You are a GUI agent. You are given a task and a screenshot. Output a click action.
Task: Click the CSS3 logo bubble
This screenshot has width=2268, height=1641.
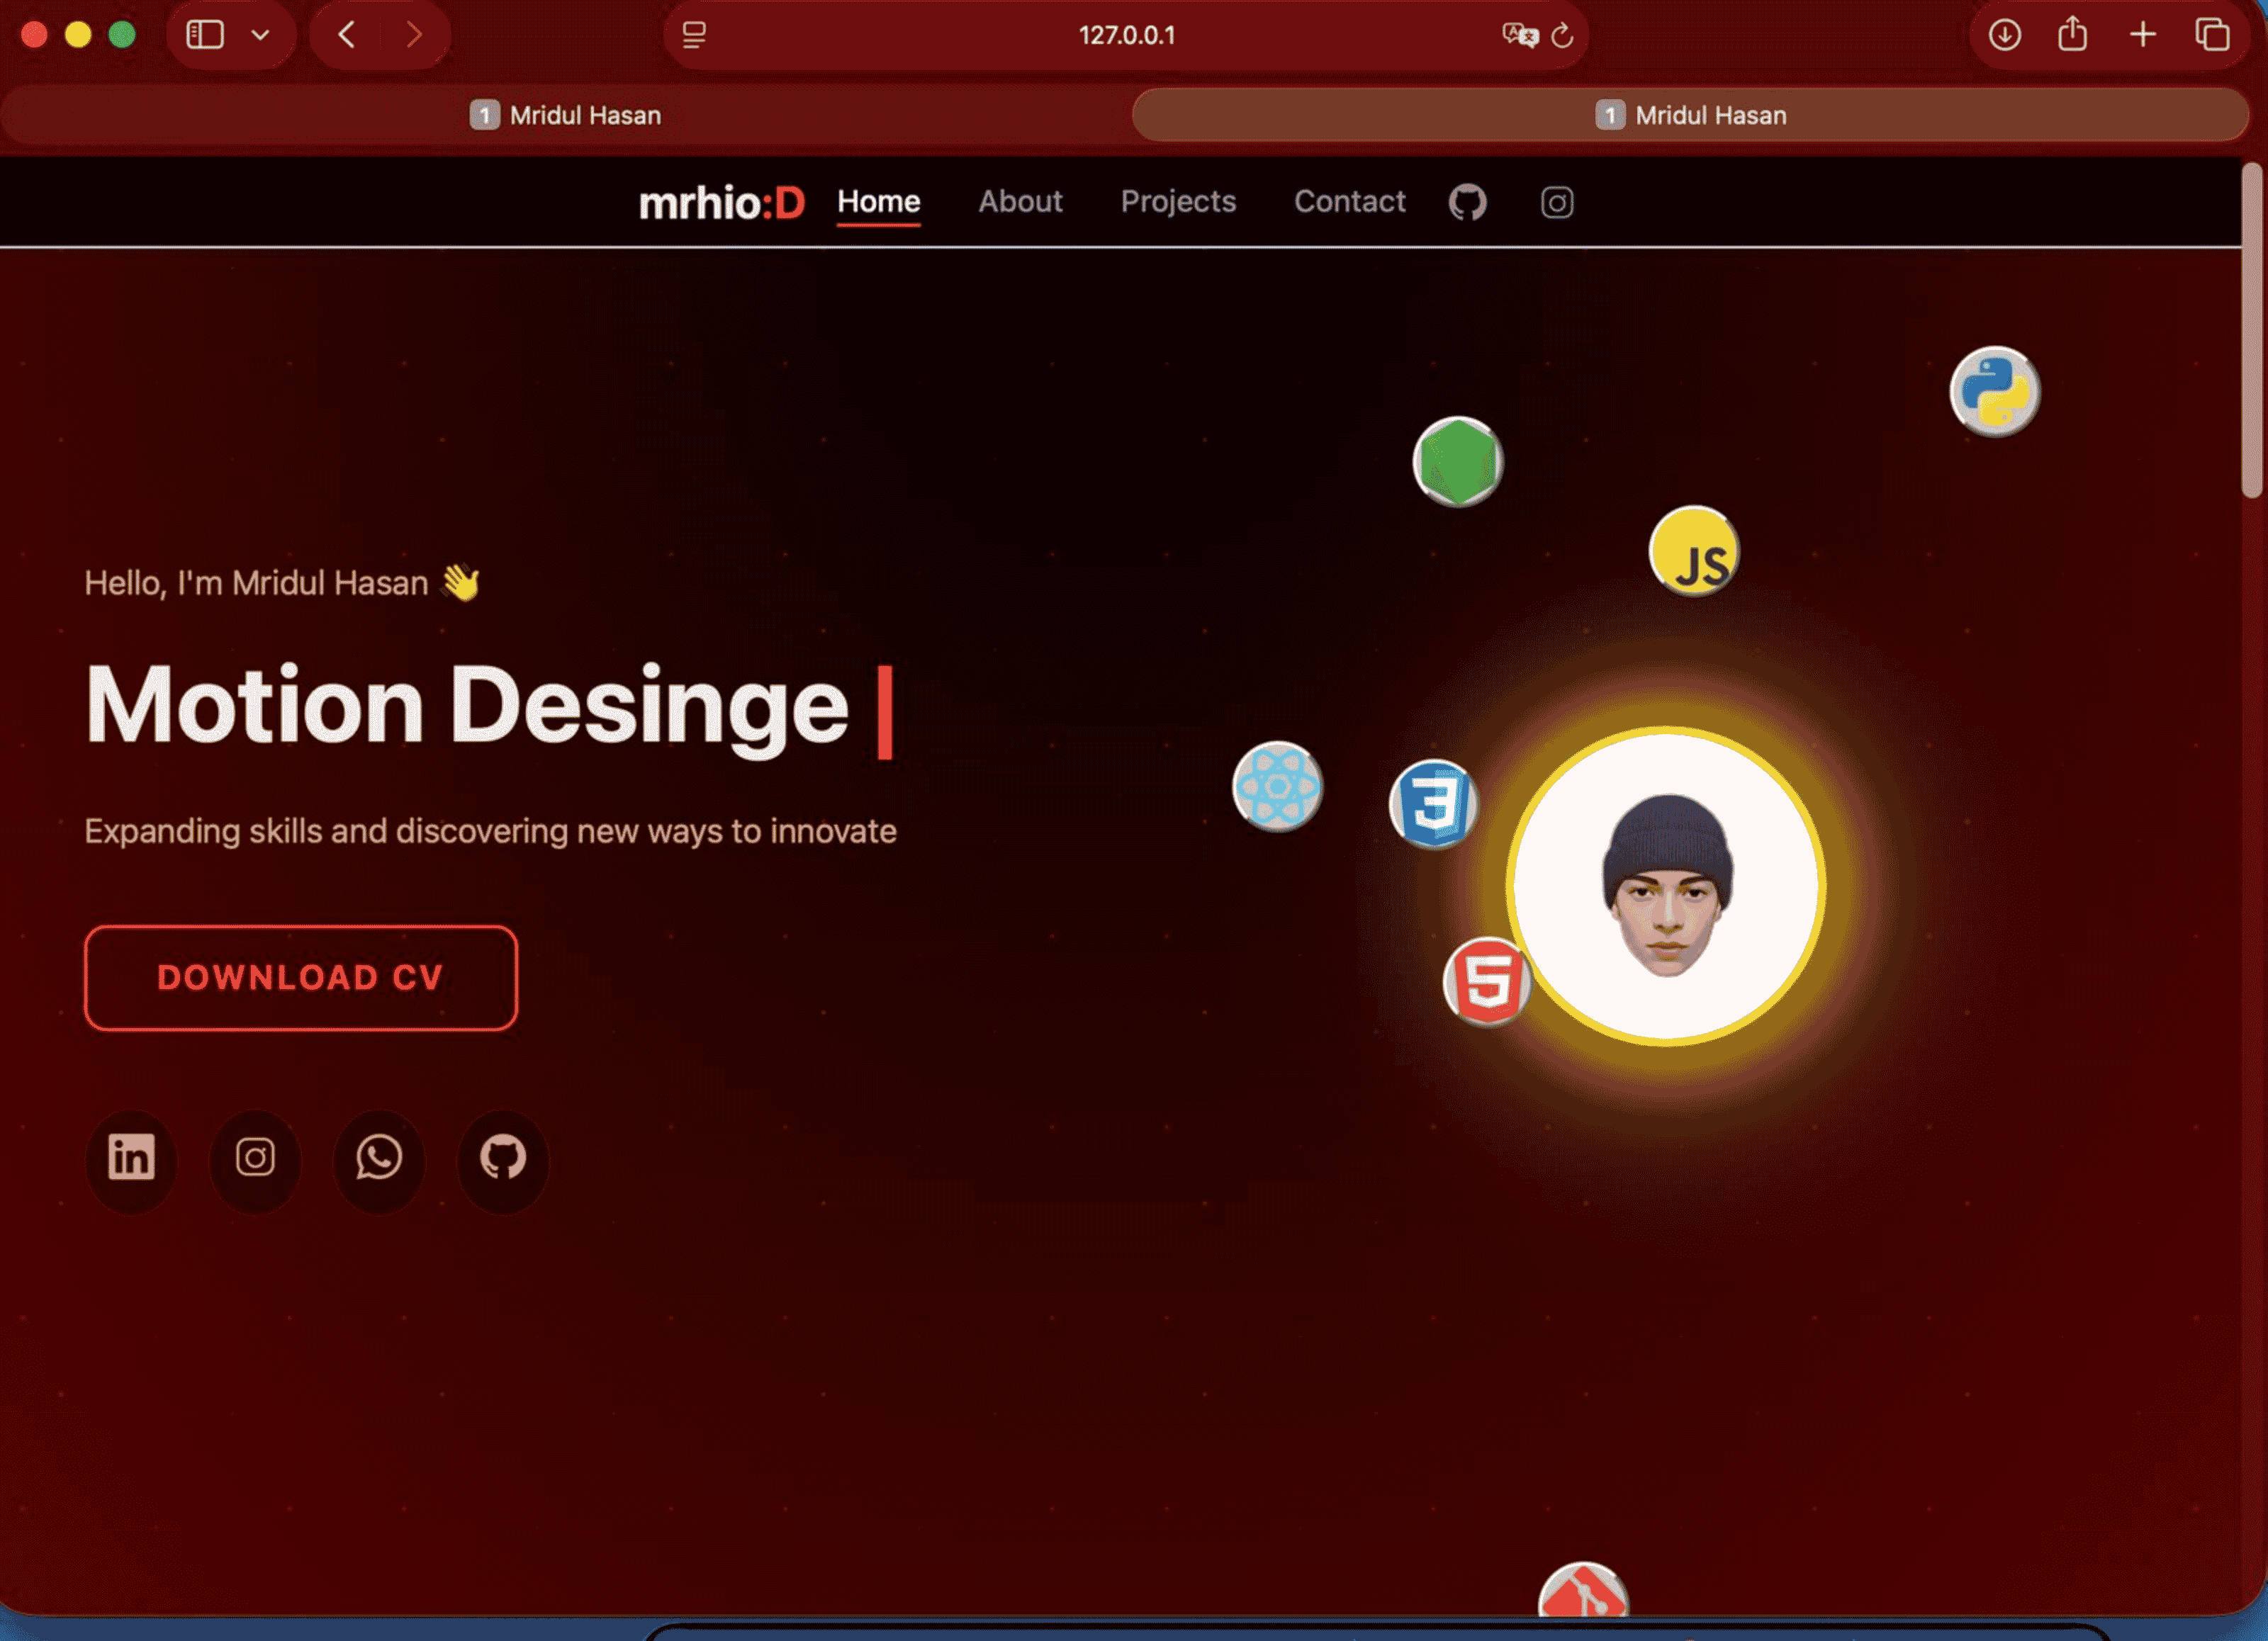pos(1432,804)
